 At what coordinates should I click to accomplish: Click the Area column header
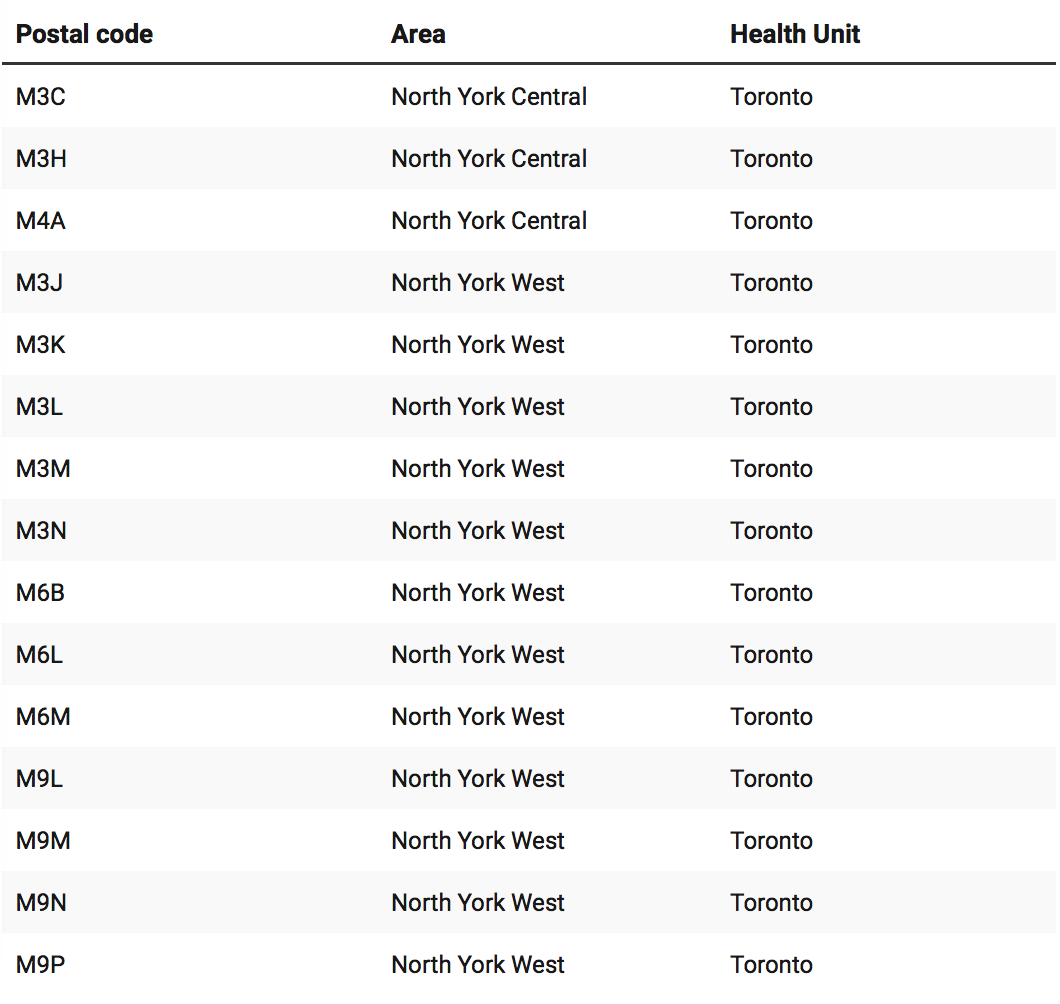tap(418, 34)
